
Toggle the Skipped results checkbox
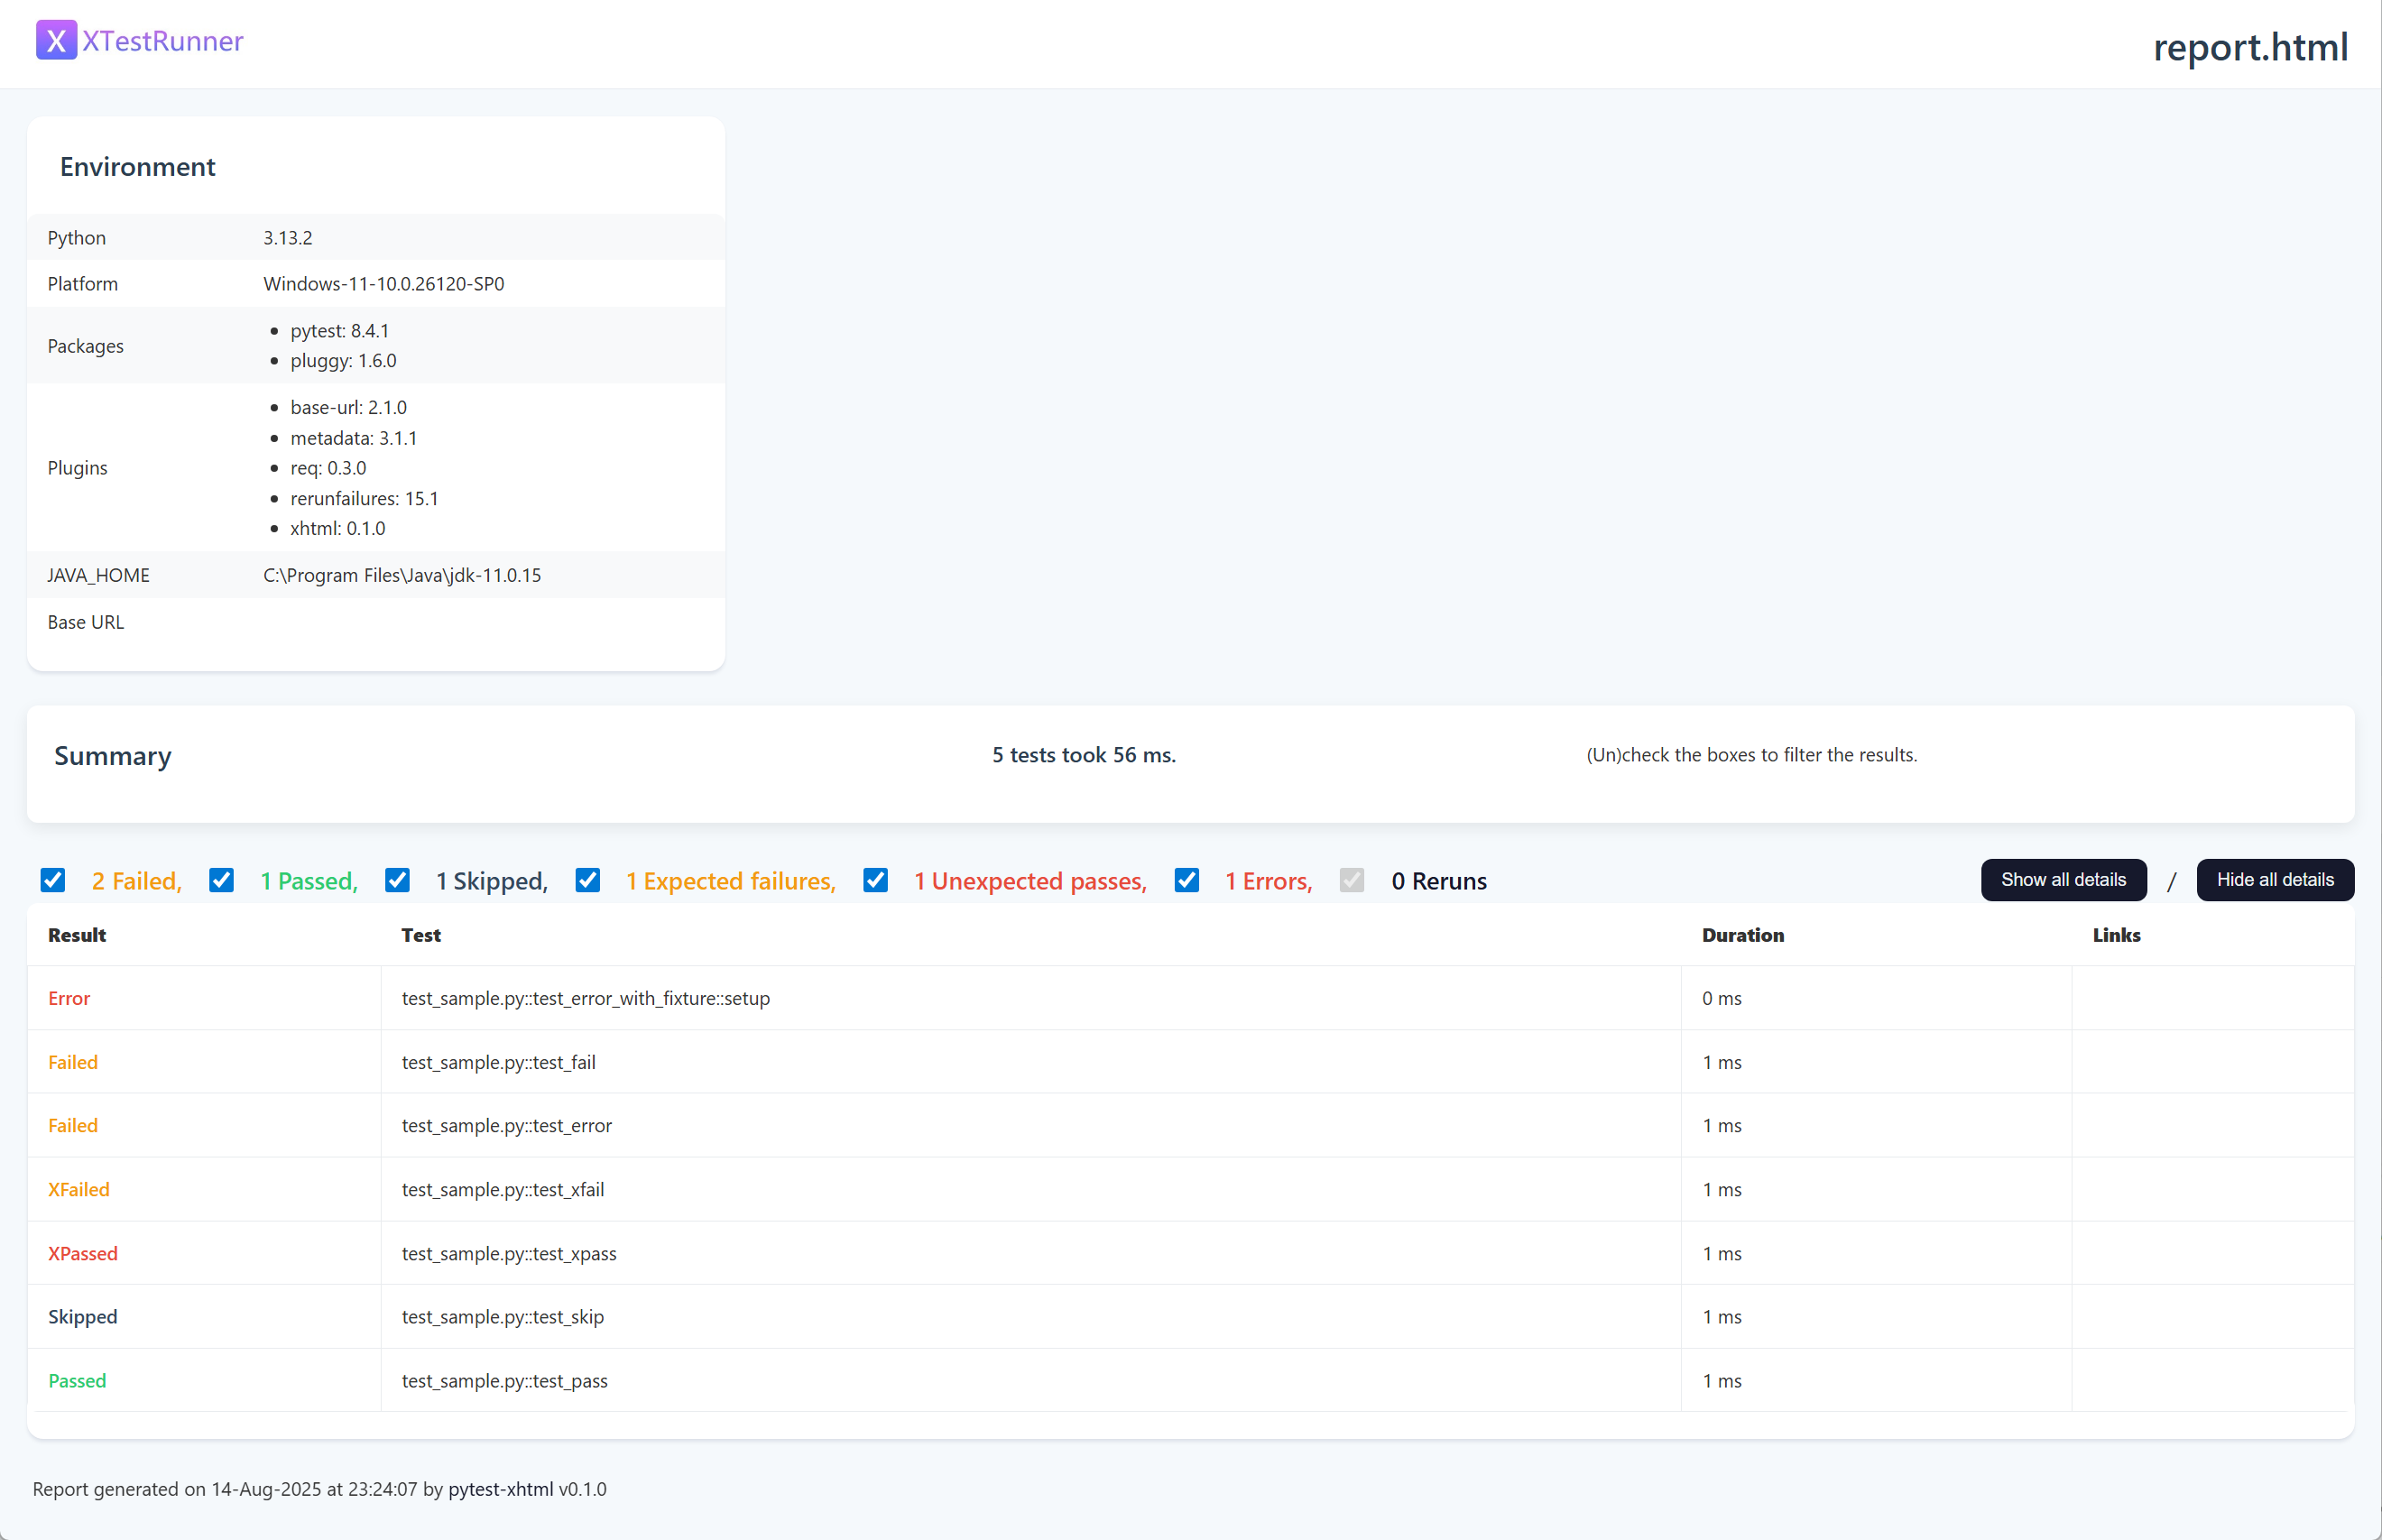coord(397,880)
